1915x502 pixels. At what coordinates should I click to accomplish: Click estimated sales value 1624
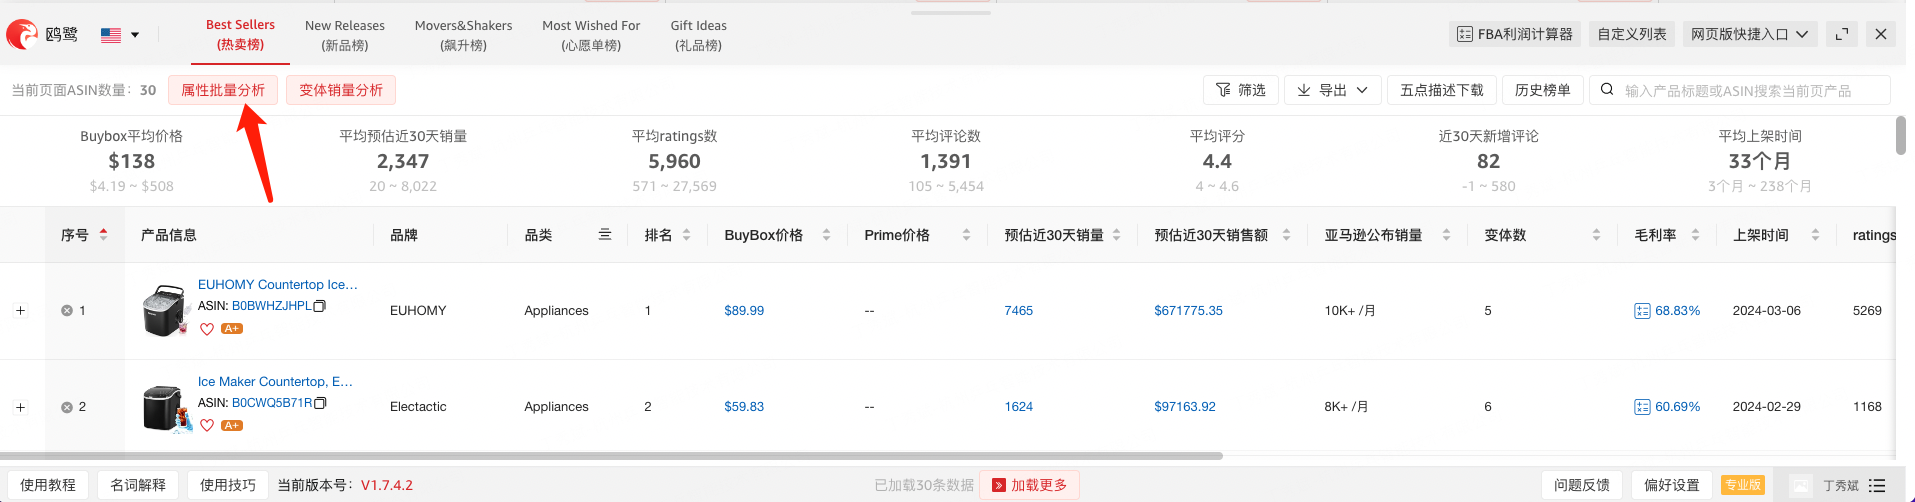pos(1019,407)
